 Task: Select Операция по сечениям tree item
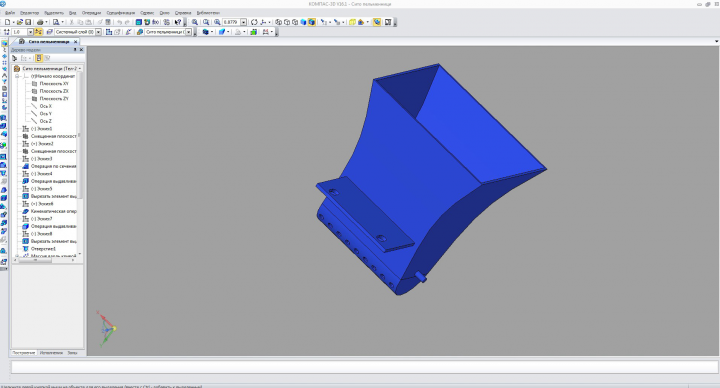(53, 166)
